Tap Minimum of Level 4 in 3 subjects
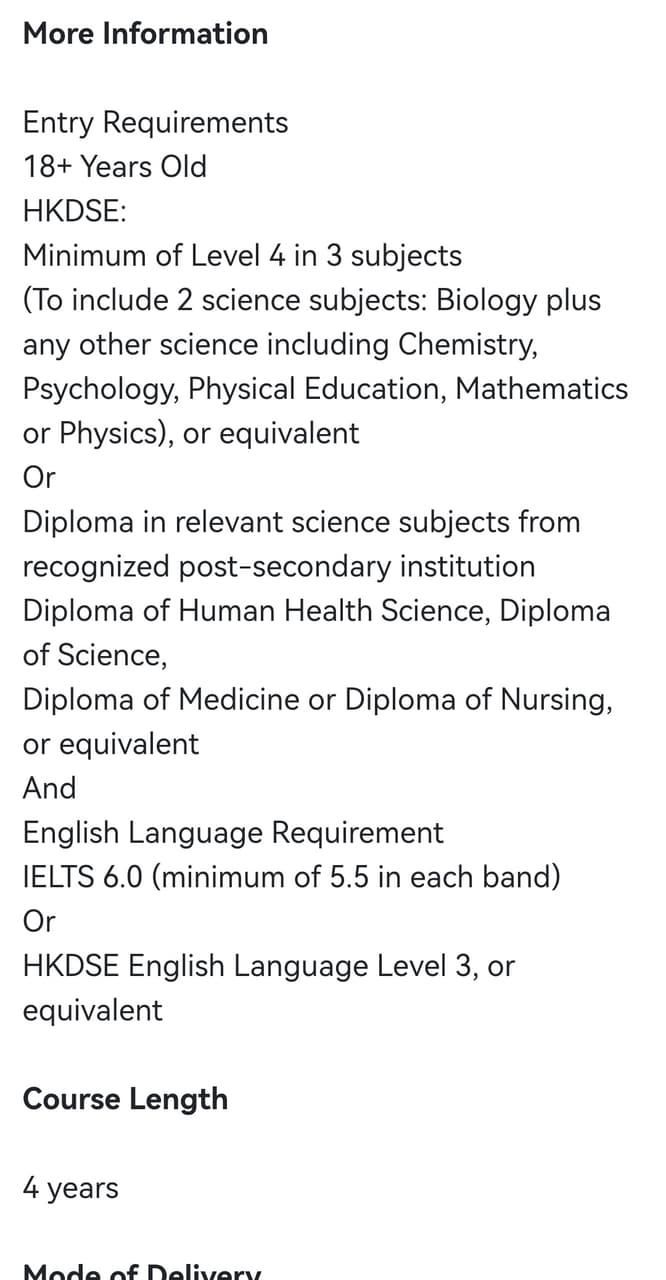 pos(242,256)
